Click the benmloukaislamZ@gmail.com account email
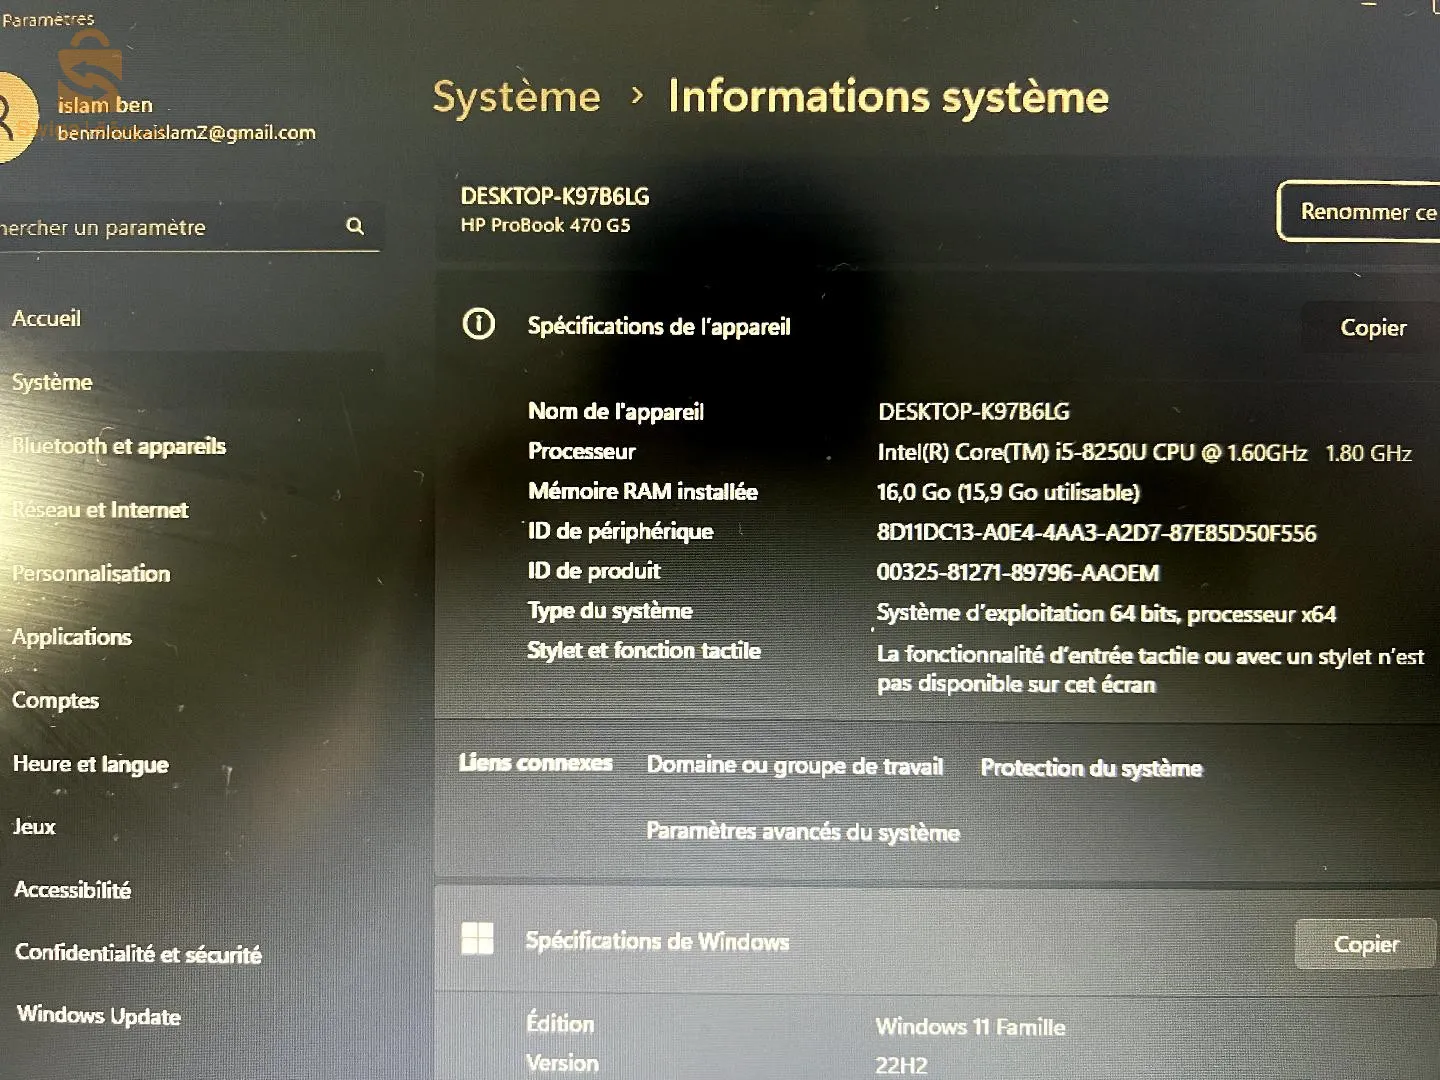1440x1080 pixels. tap(187, 133)
